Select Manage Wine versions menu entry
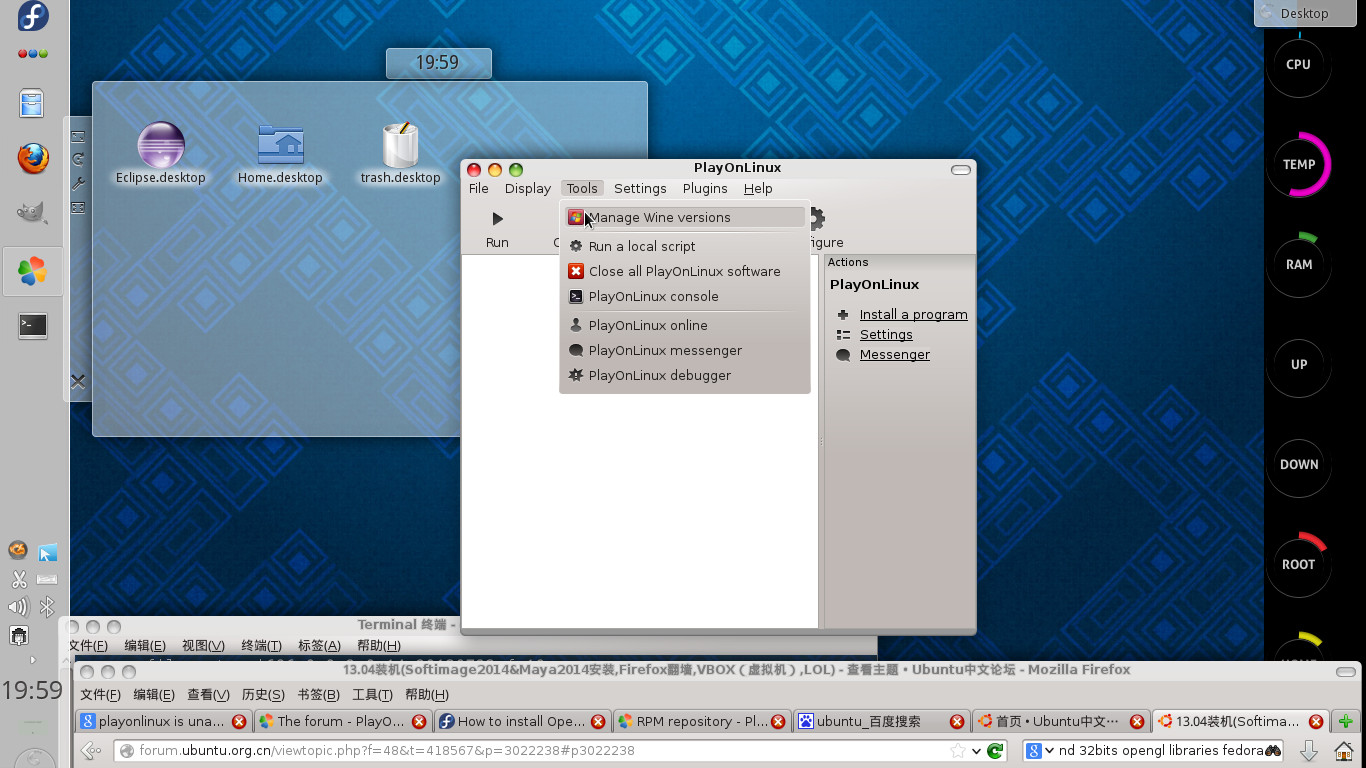 point(685,217)
